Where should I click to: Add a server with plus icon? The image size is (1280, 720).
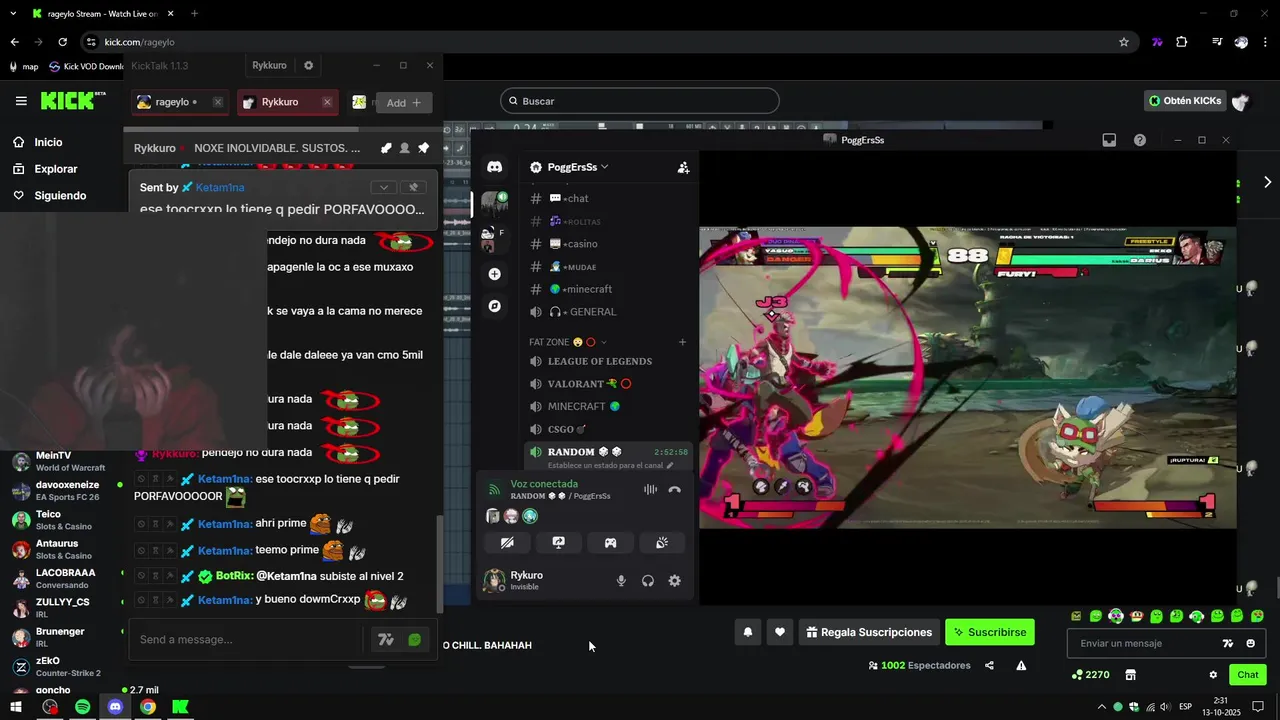coord(494,274)
